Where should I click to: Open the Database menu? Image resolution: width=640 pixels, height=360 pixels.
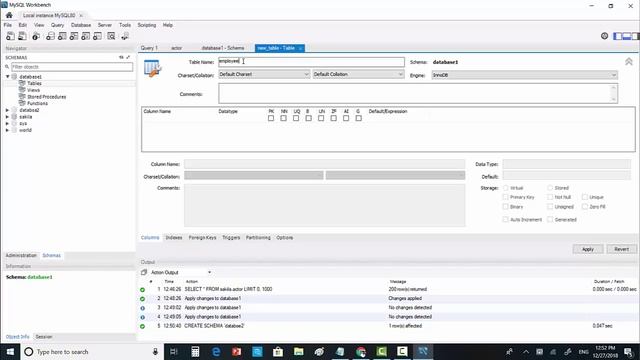point(81,25)
